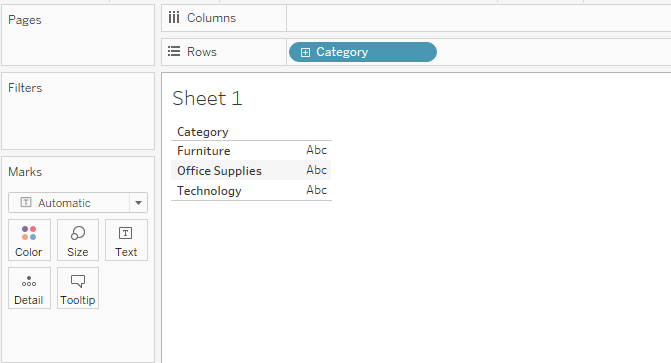Open the Tooltip marks card
This screenshot has height=363, width=671.
(78, 288)
